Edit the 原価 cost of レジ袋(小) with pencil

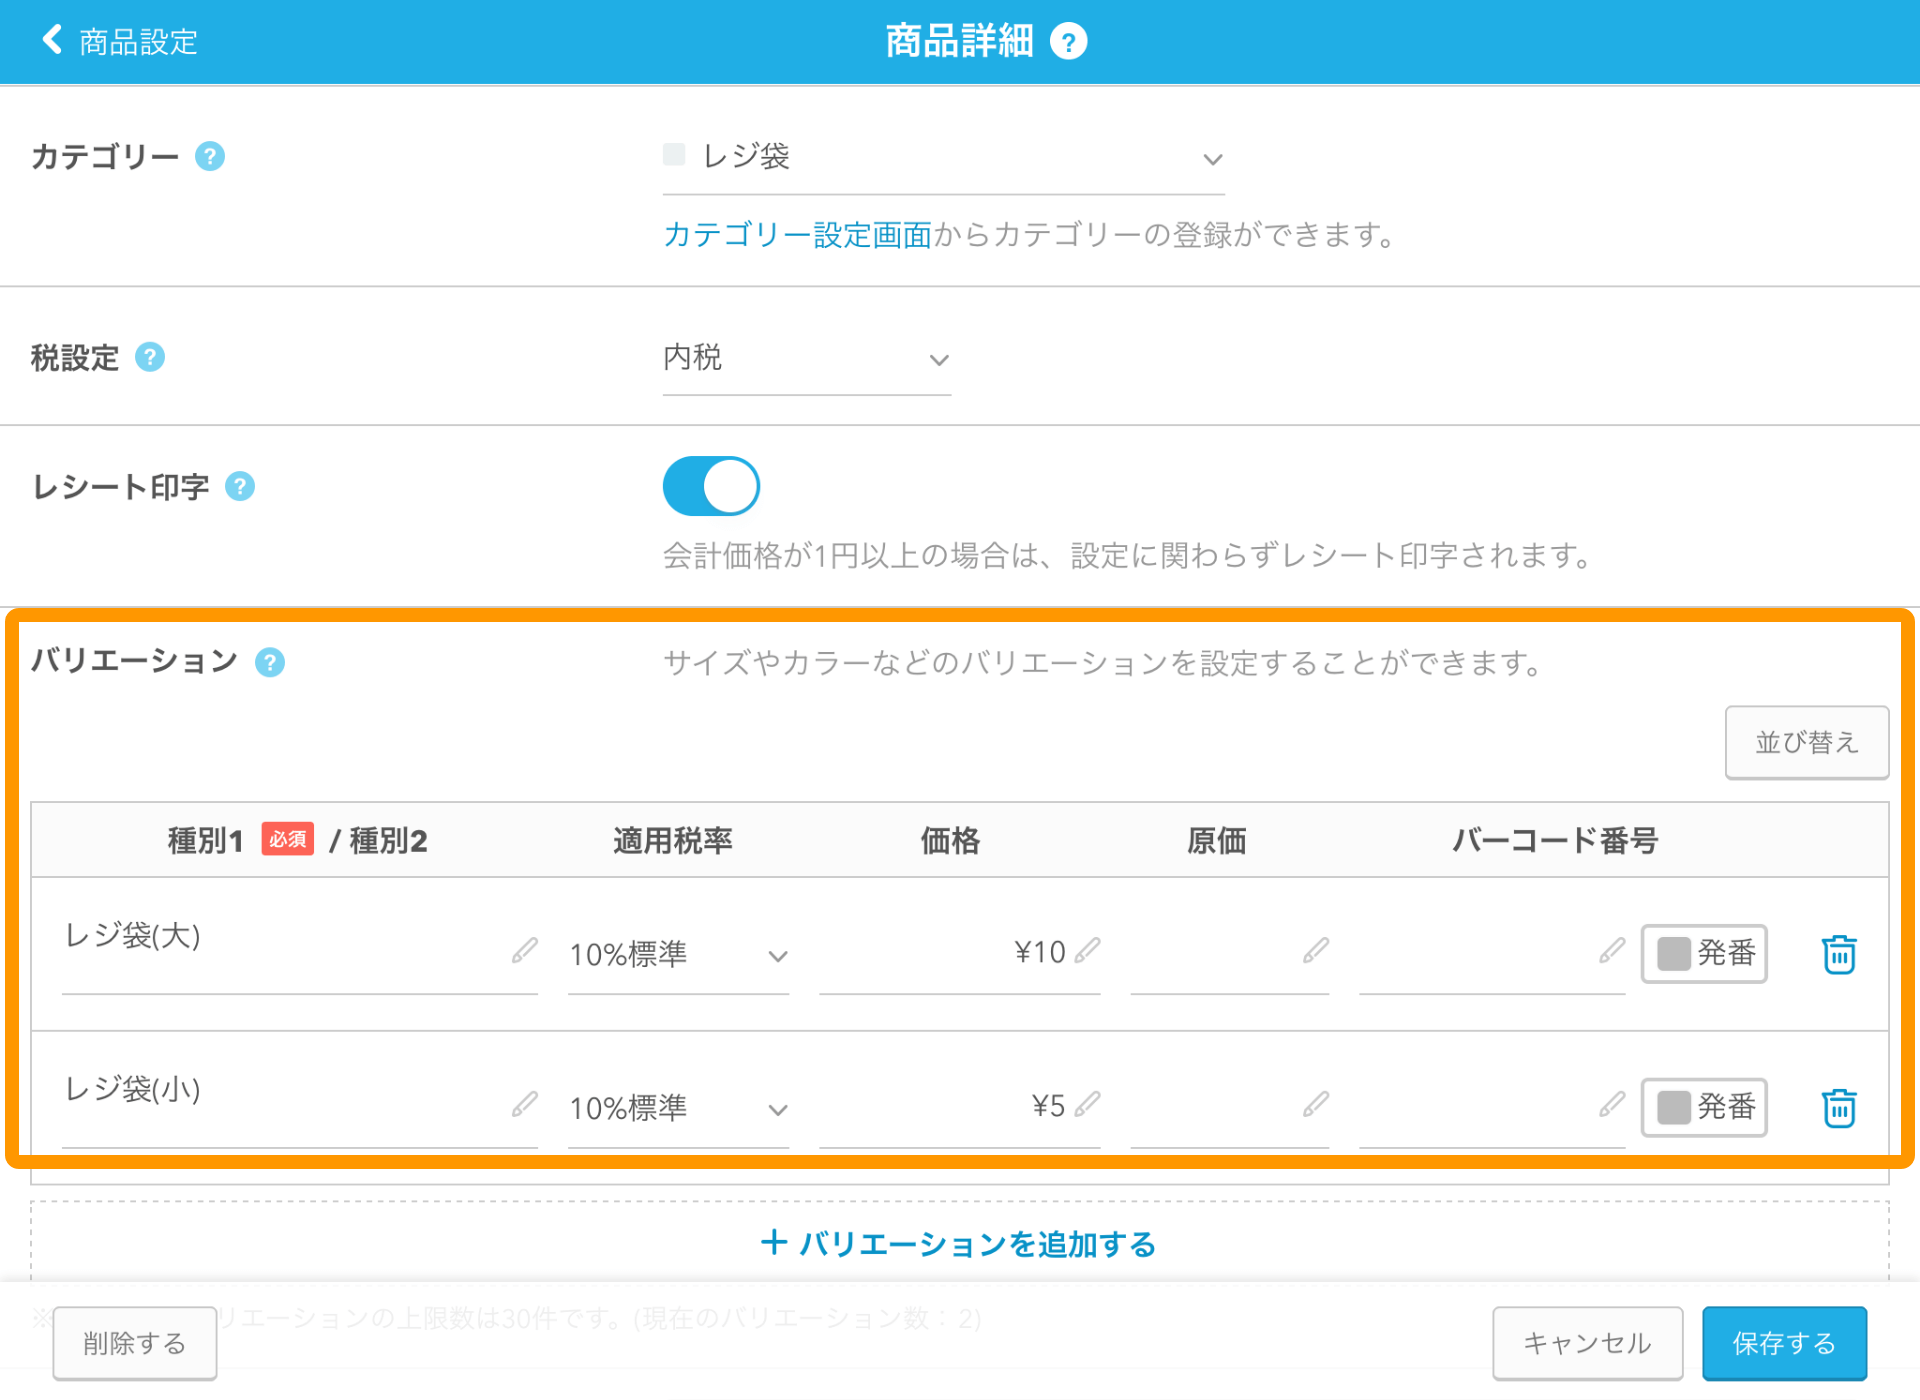click(1315, 1104)
